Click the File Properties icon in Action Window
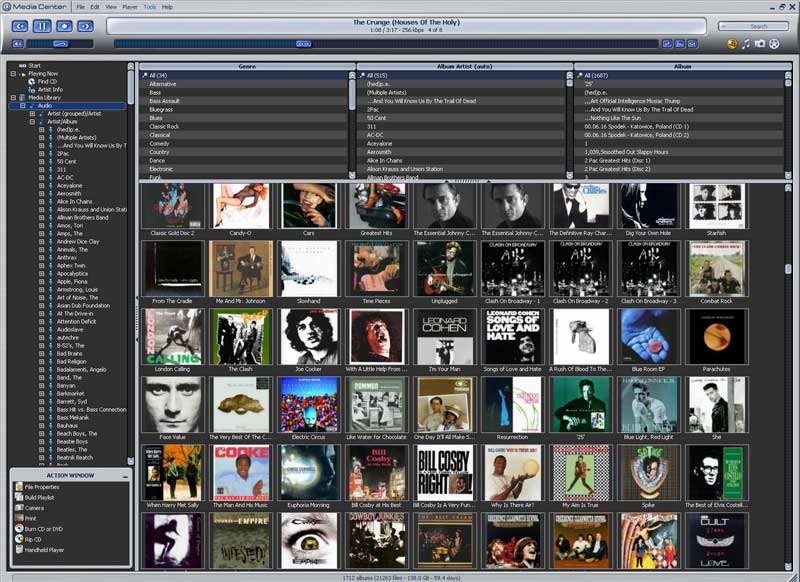 19,487
